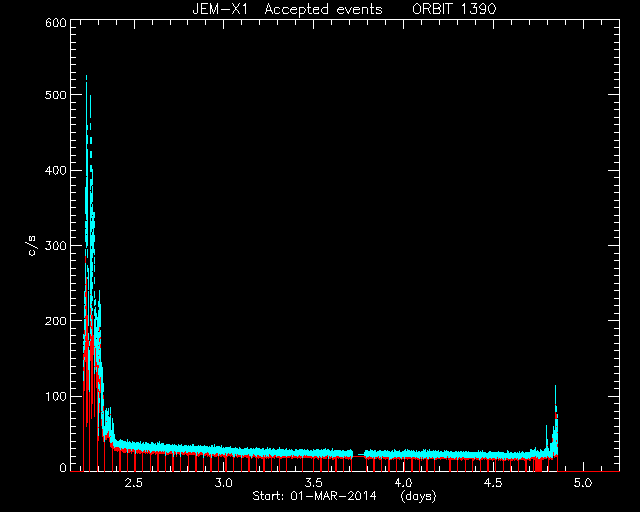Click the 400 y-axis tick label
The width and height of the screenshot is (640, 512).
click(56, 170)
